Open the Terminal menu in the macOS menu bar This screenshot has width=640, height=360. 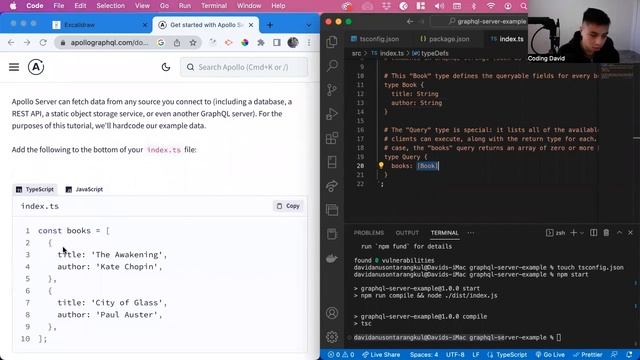click(214, 6)
